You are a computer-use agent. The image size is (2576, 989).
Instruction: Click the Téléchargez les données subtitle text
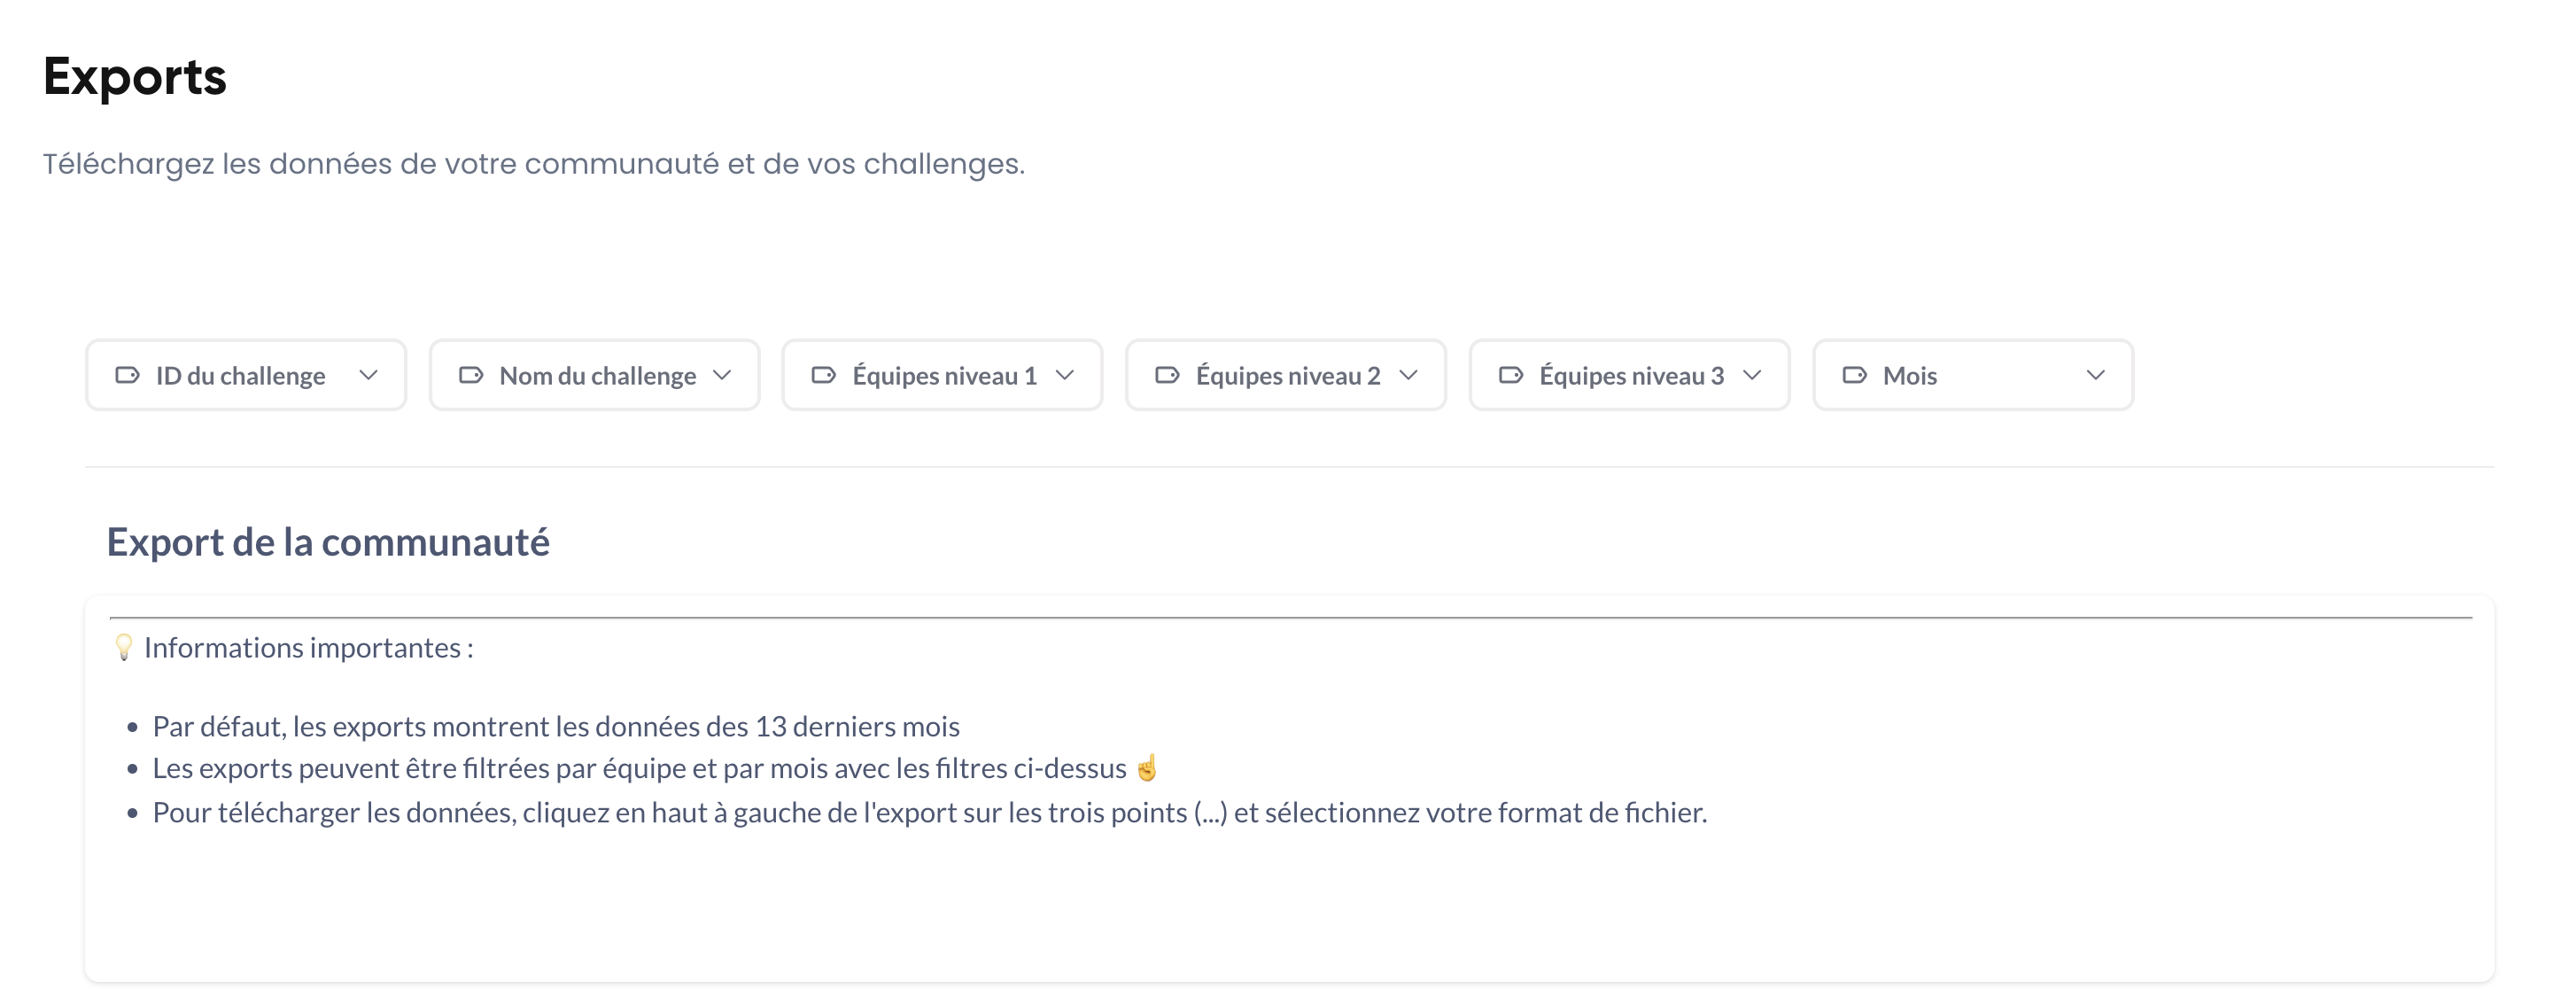pyautogui.click(x=533, y=164)
